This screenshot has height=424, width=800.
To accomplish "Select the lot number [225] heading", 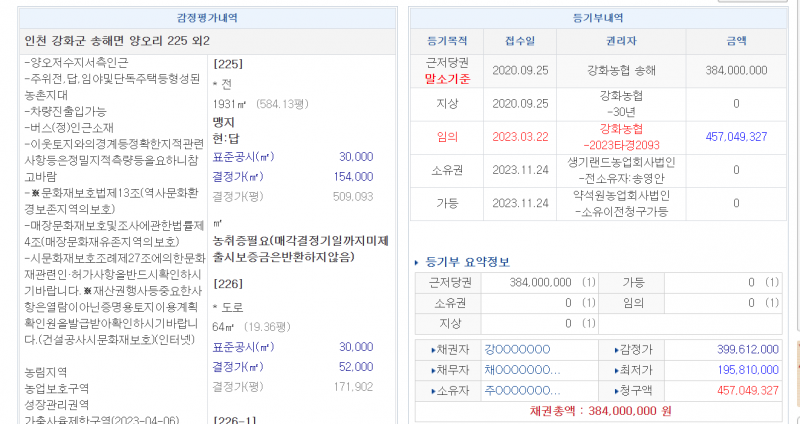I will click(x=228, y=64).
